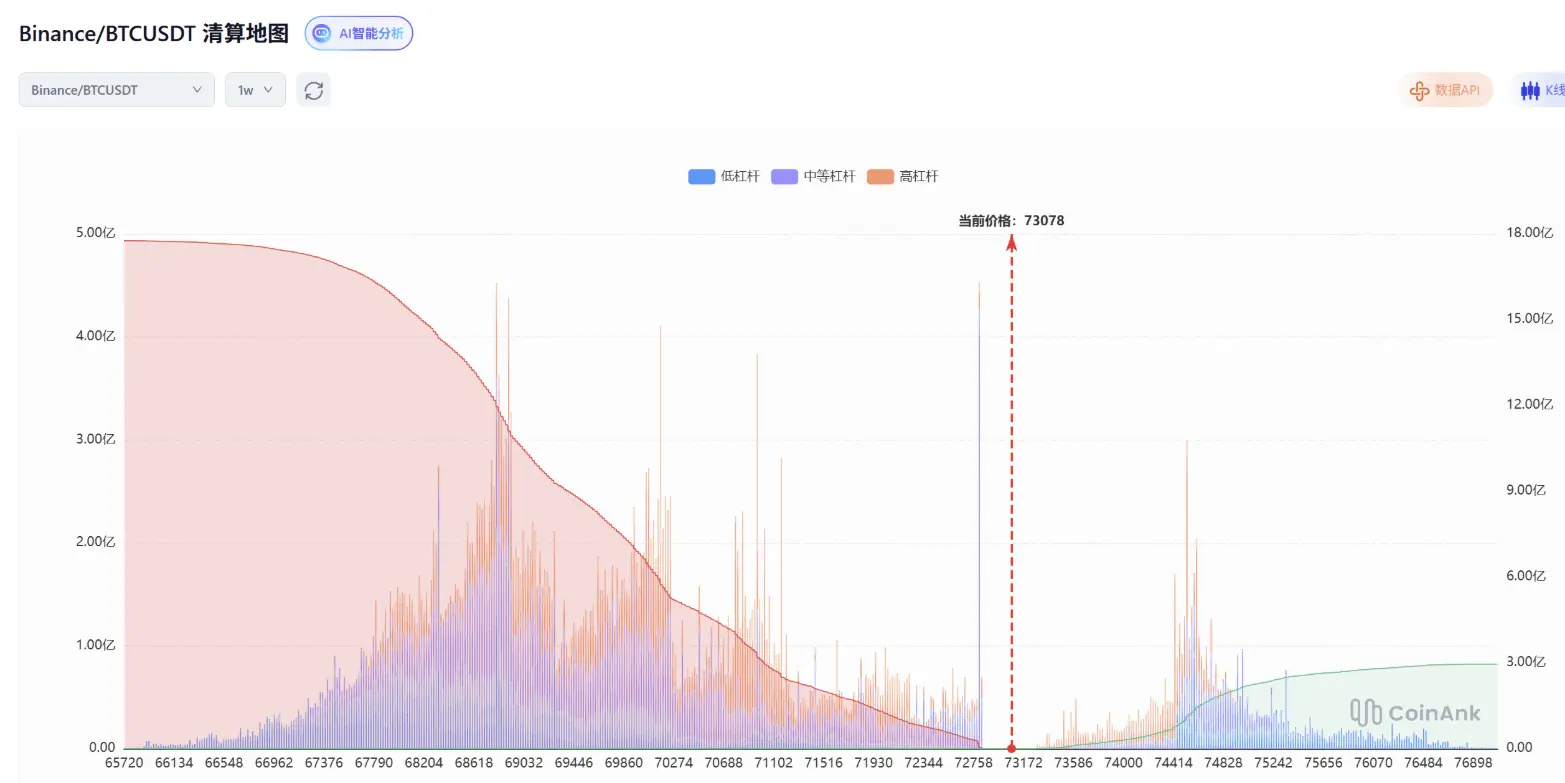
Task: Open the 数据API button
Action: (x=1445, y=90)
